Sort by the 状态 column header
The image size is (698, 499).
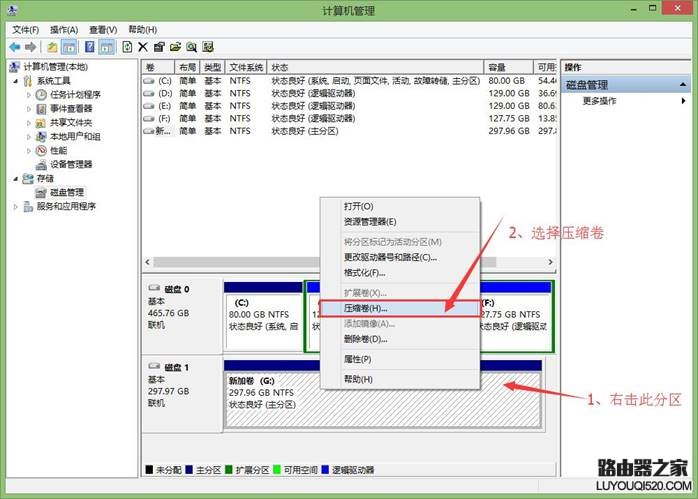375,67
